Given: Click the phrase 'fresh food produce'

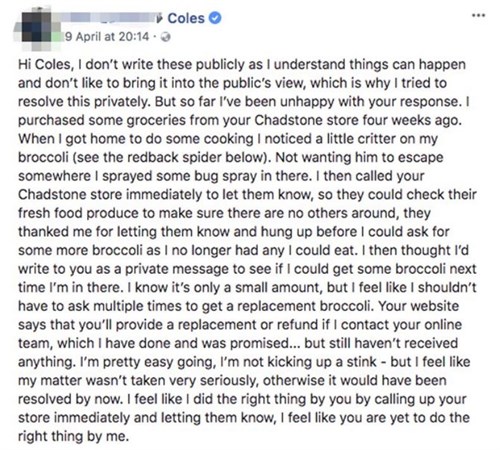Looking at the screenshot, I should tap(78, 213).
